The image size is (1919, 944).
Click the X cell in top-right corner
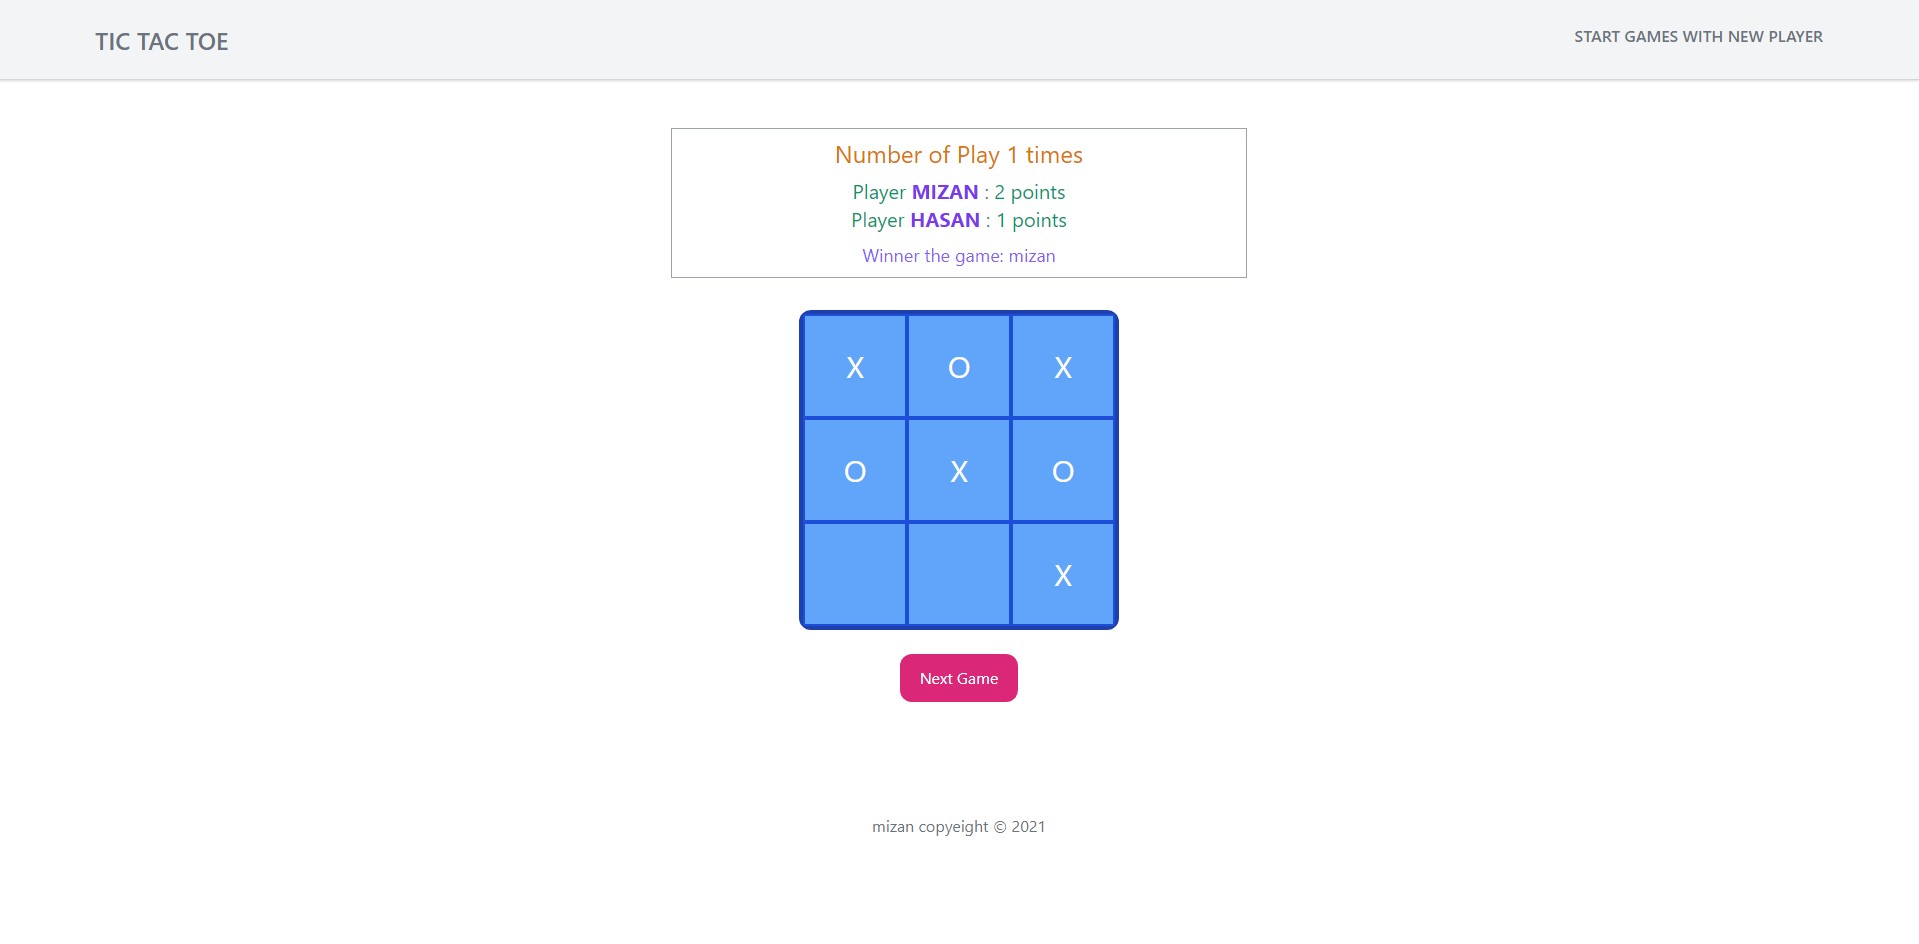pyautogui.click(x=1062, y=366)
